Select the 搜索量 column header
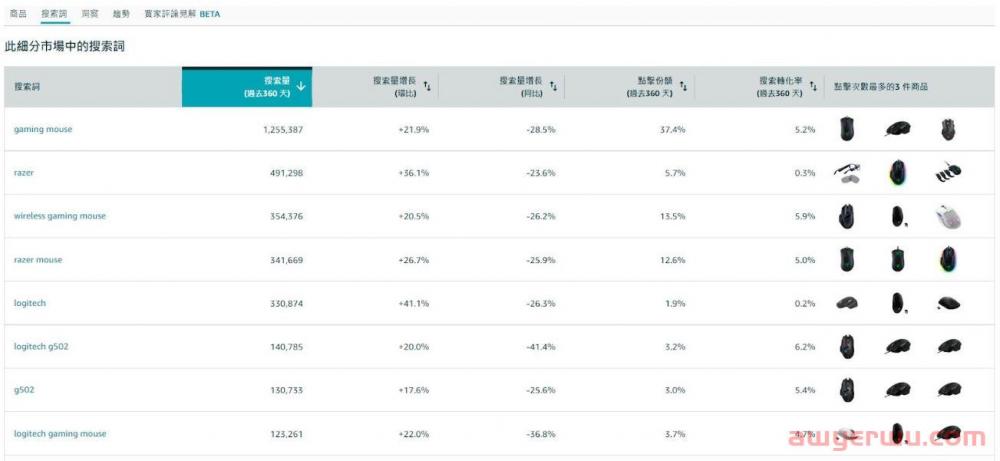Screen dimensions: 1000x461 (247, 87)
